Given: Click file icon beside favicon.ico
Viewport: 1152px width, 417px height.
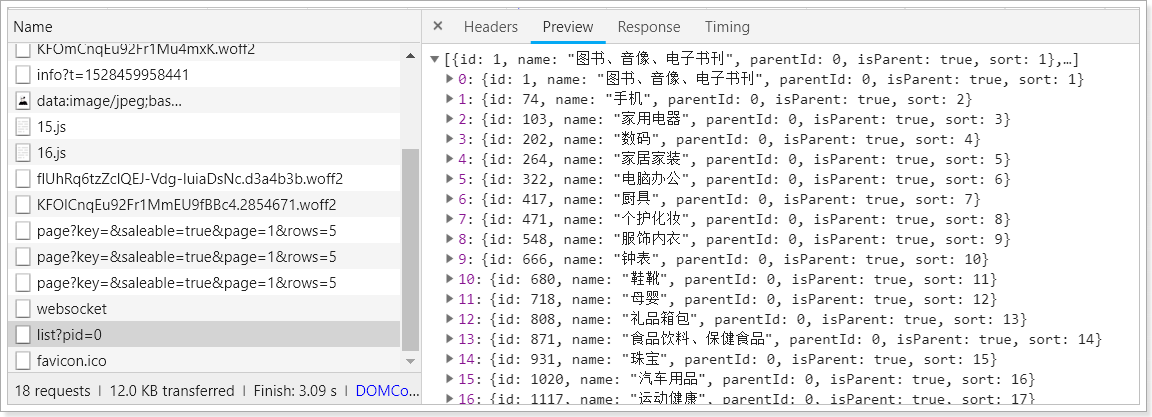Looking at the screenshot, I should click(x=24, y=360).
